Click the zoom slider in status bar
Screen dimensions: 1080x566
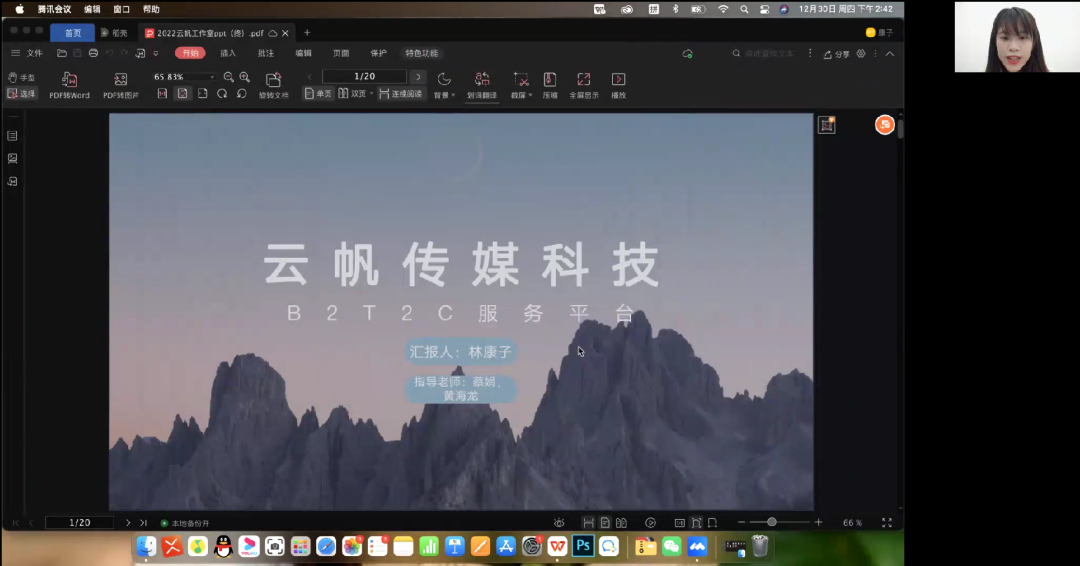coord(772,522)
